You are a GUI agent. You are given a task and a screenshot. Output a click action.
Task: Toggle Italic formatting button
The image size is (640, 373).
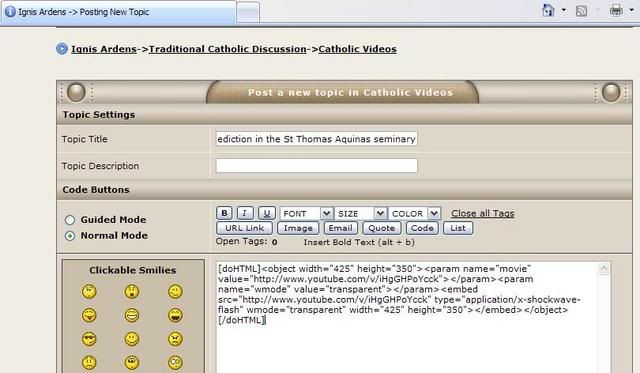coord(245,213)
